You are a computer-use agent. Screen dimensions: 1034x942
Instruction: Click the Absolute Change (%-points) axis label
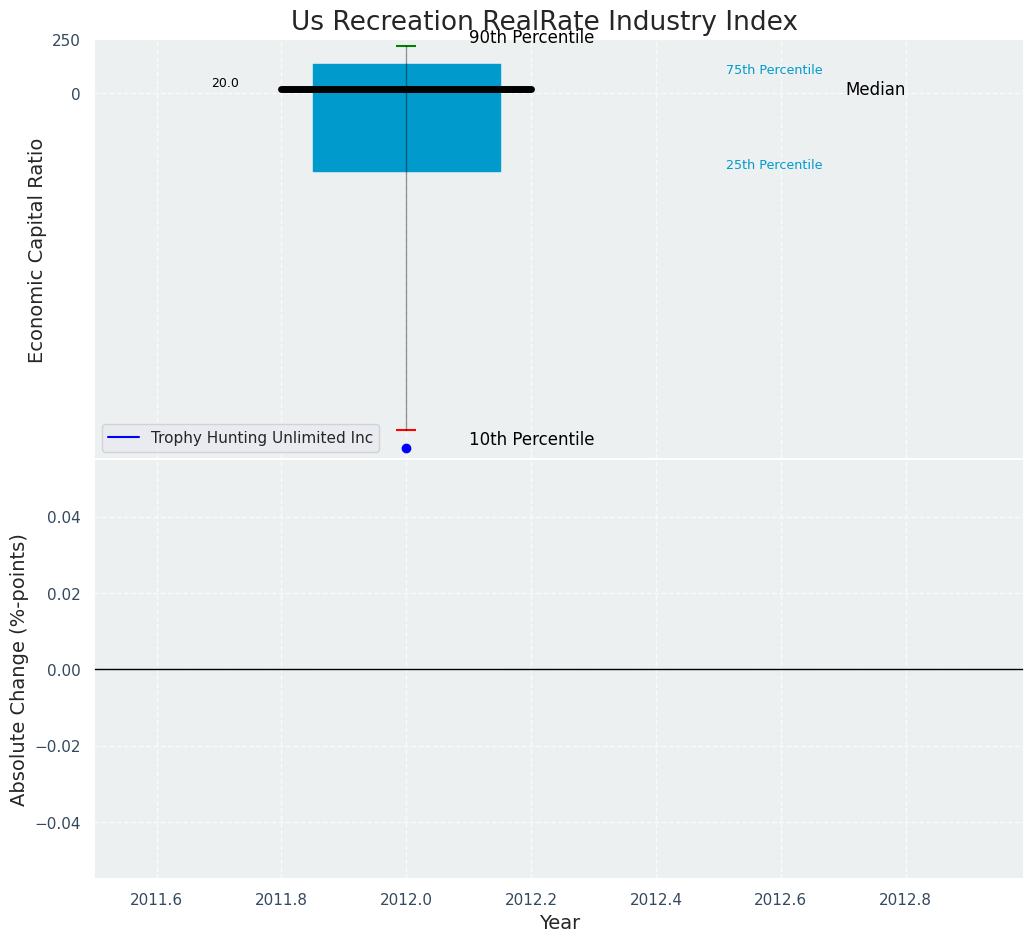point(19,669)
